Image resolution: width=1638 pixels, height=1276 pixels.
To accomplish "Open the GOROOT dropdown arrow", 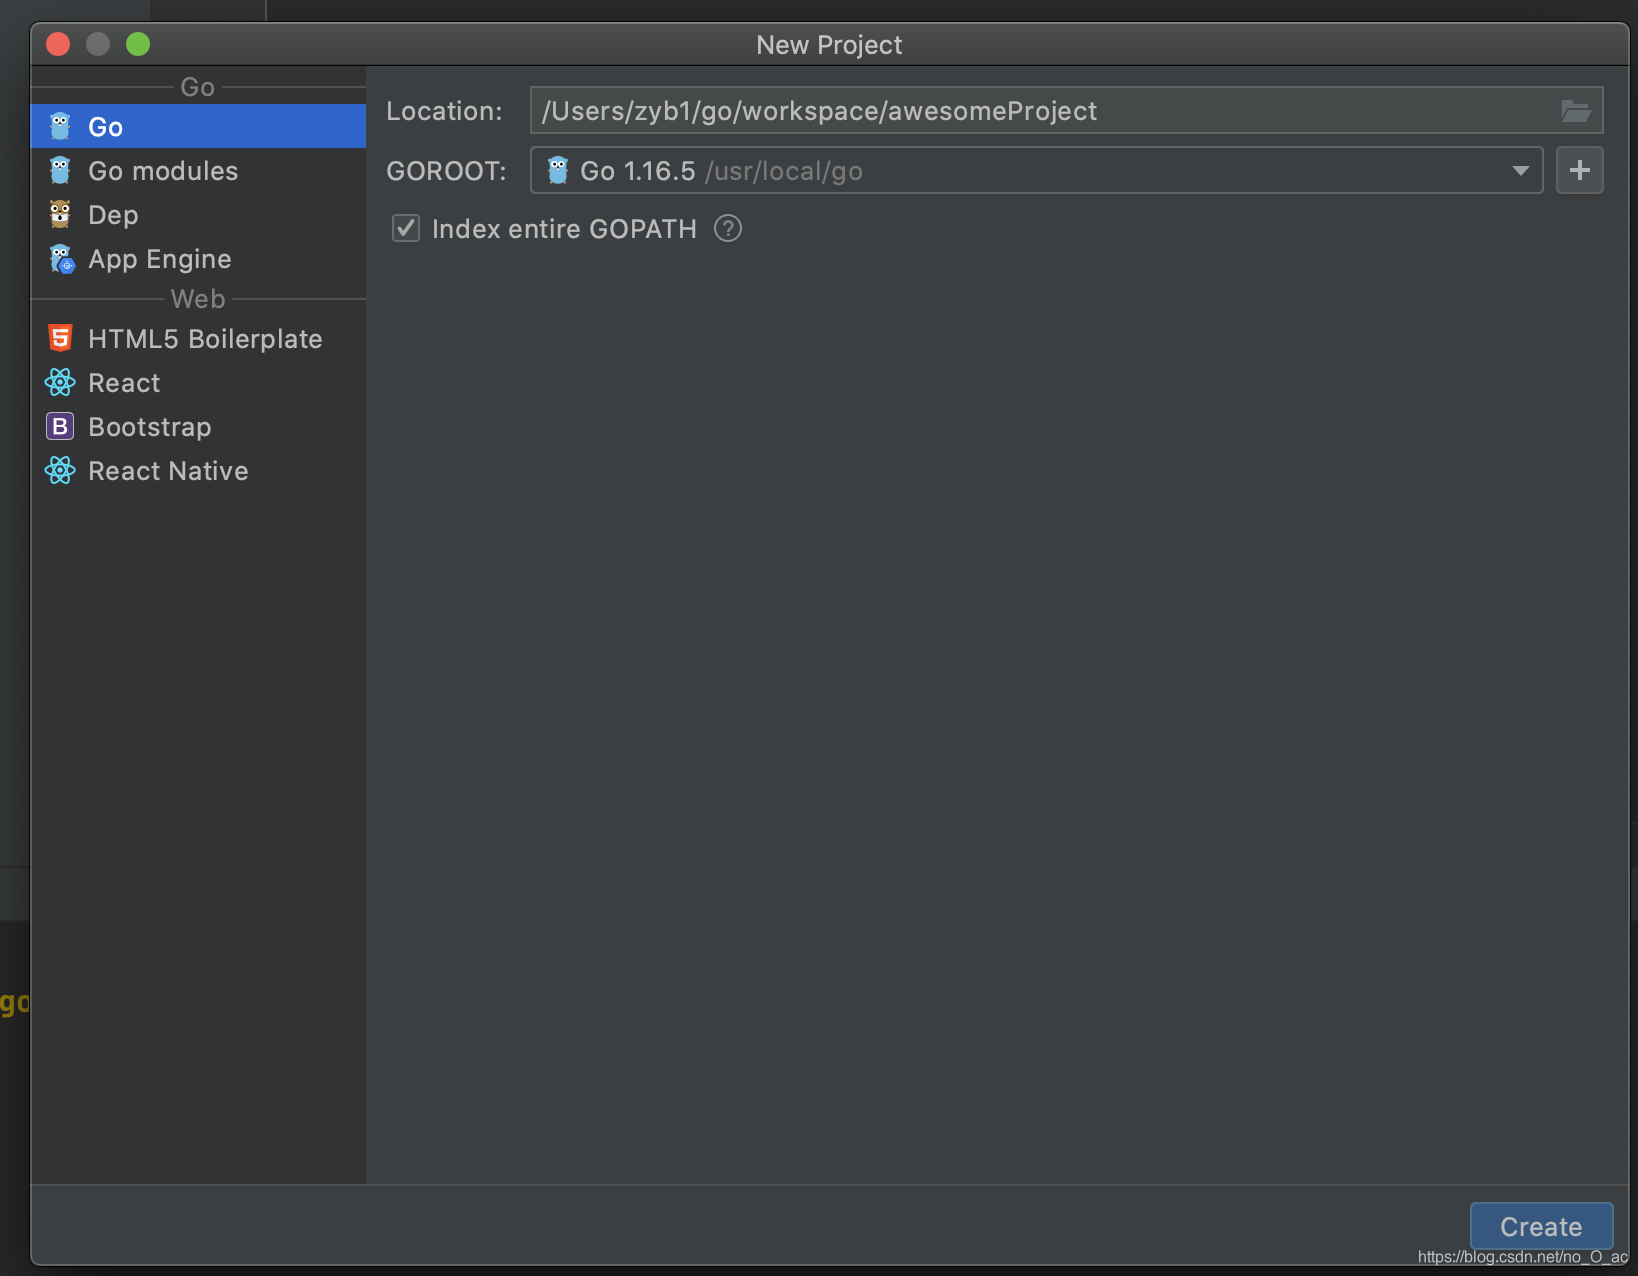I will click(x=1520, y=171).
